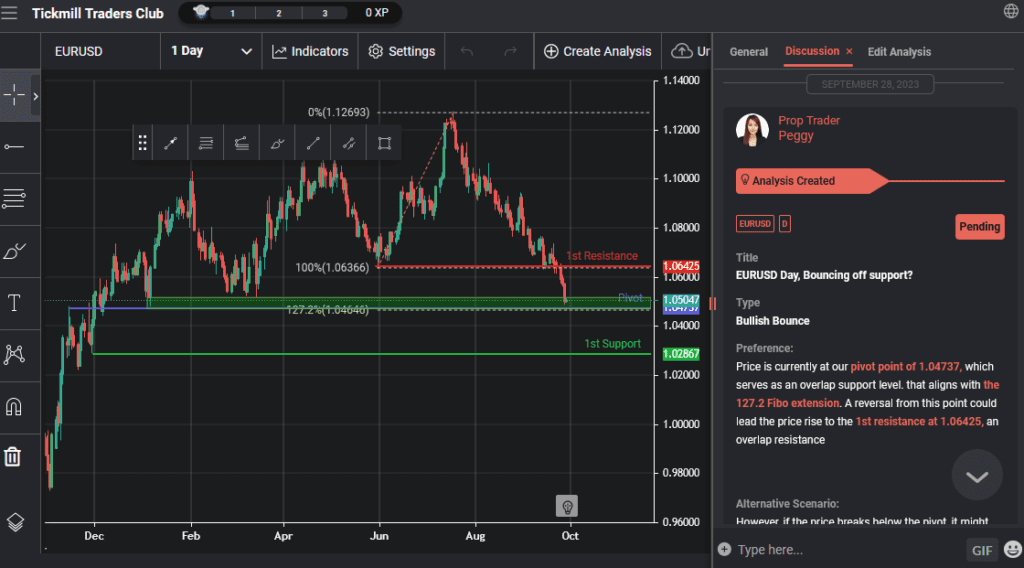Open the Indicators menu
The height and width of the screenshot is (568, 1024).
[x=310, y=51]
